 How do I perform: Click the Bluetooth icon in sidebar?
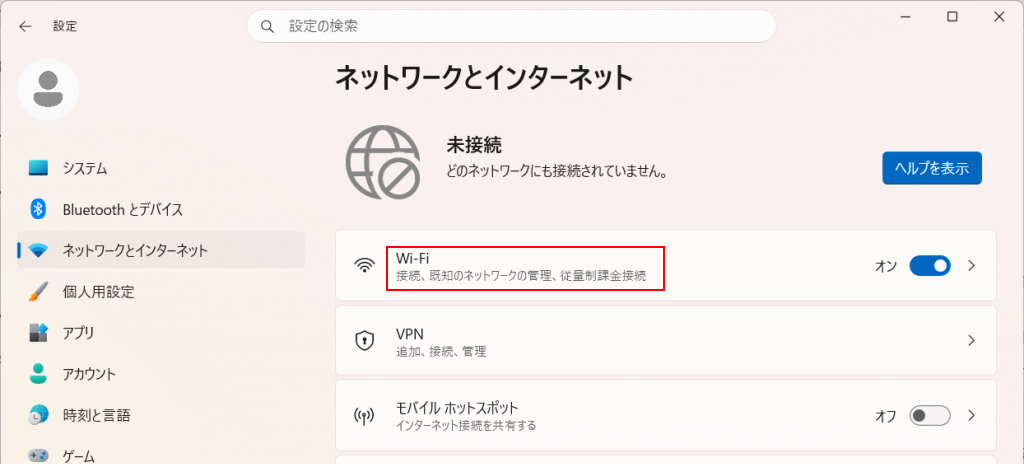click(38, 209)
